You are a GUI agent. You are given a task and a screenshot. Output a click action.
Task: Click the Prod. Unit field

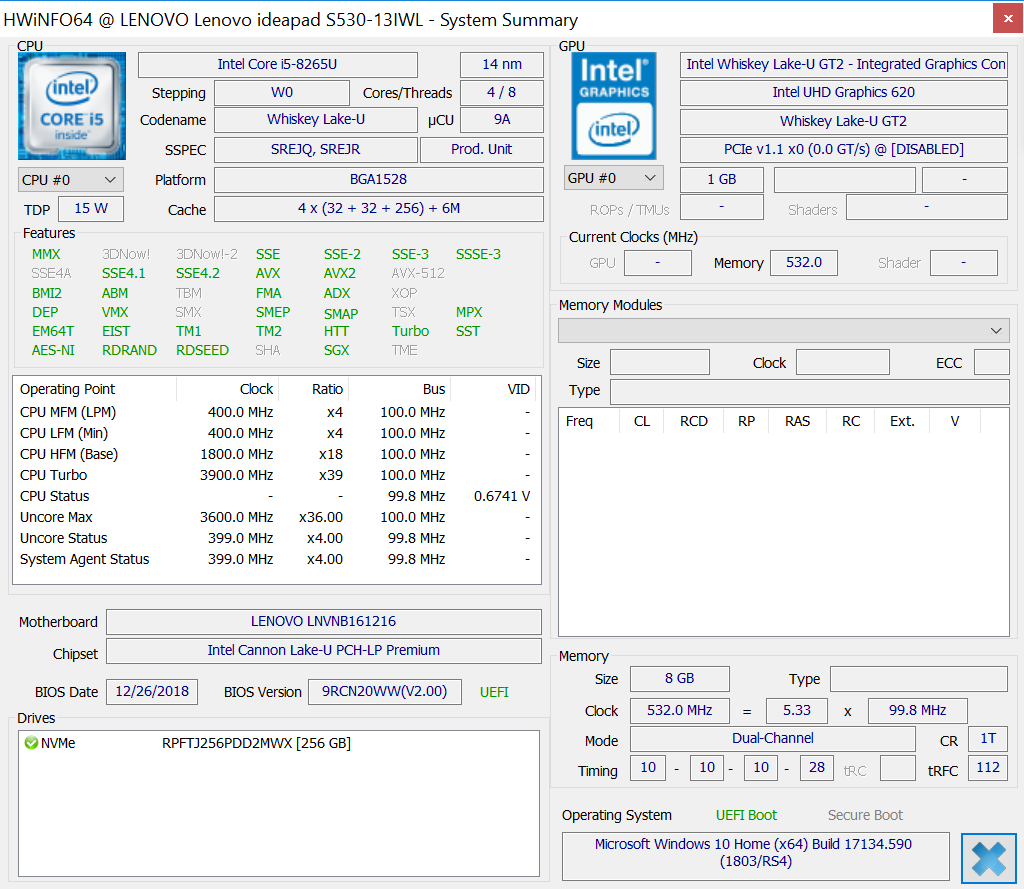[x=482, y=150]
